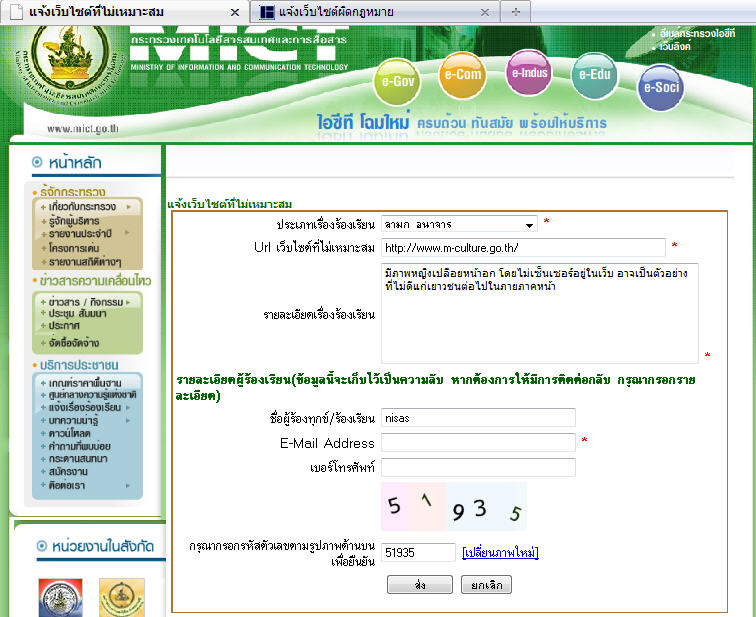This screenshot has height=617, width=756.
Task: Click the red-blue agency emblem under หน่วยงานในสังกัด
Action: pyautogui.click(x=60, y=598)
